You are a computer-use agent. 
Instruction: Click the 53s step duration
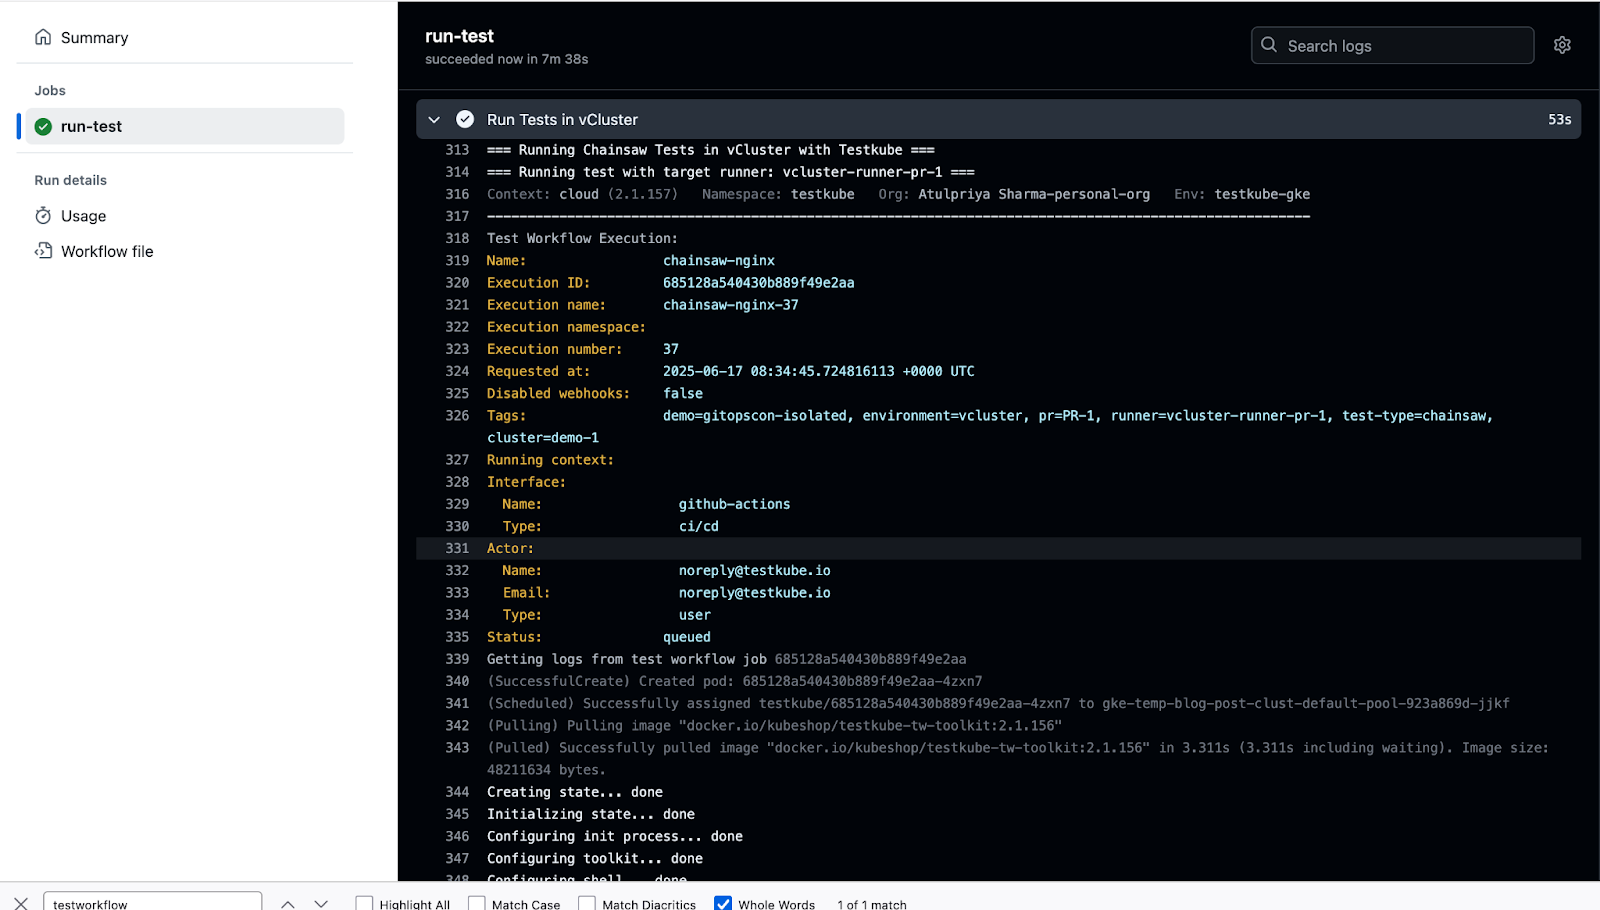pos(1559,119)
